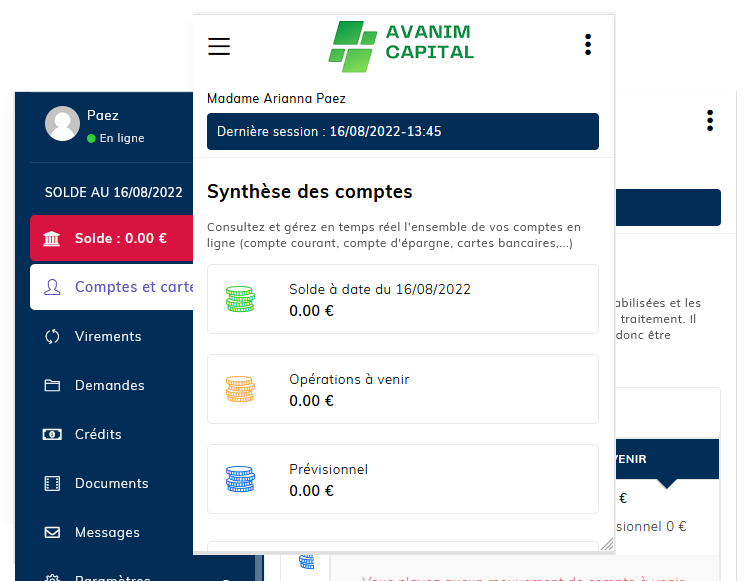Click the 0.00 € amount under Solde à date
This screenshot has width=747, height=581.
312,311
